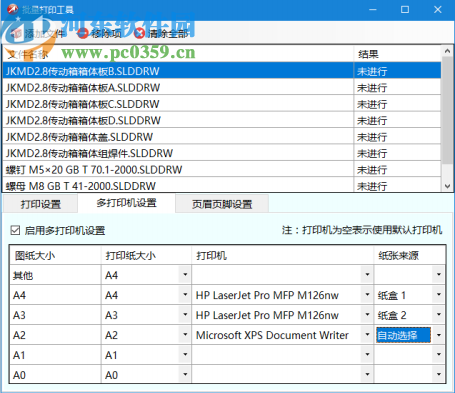455x393 pixels.
Task: Click the 图纸大小 column header
Action: [x=55, y=255]
